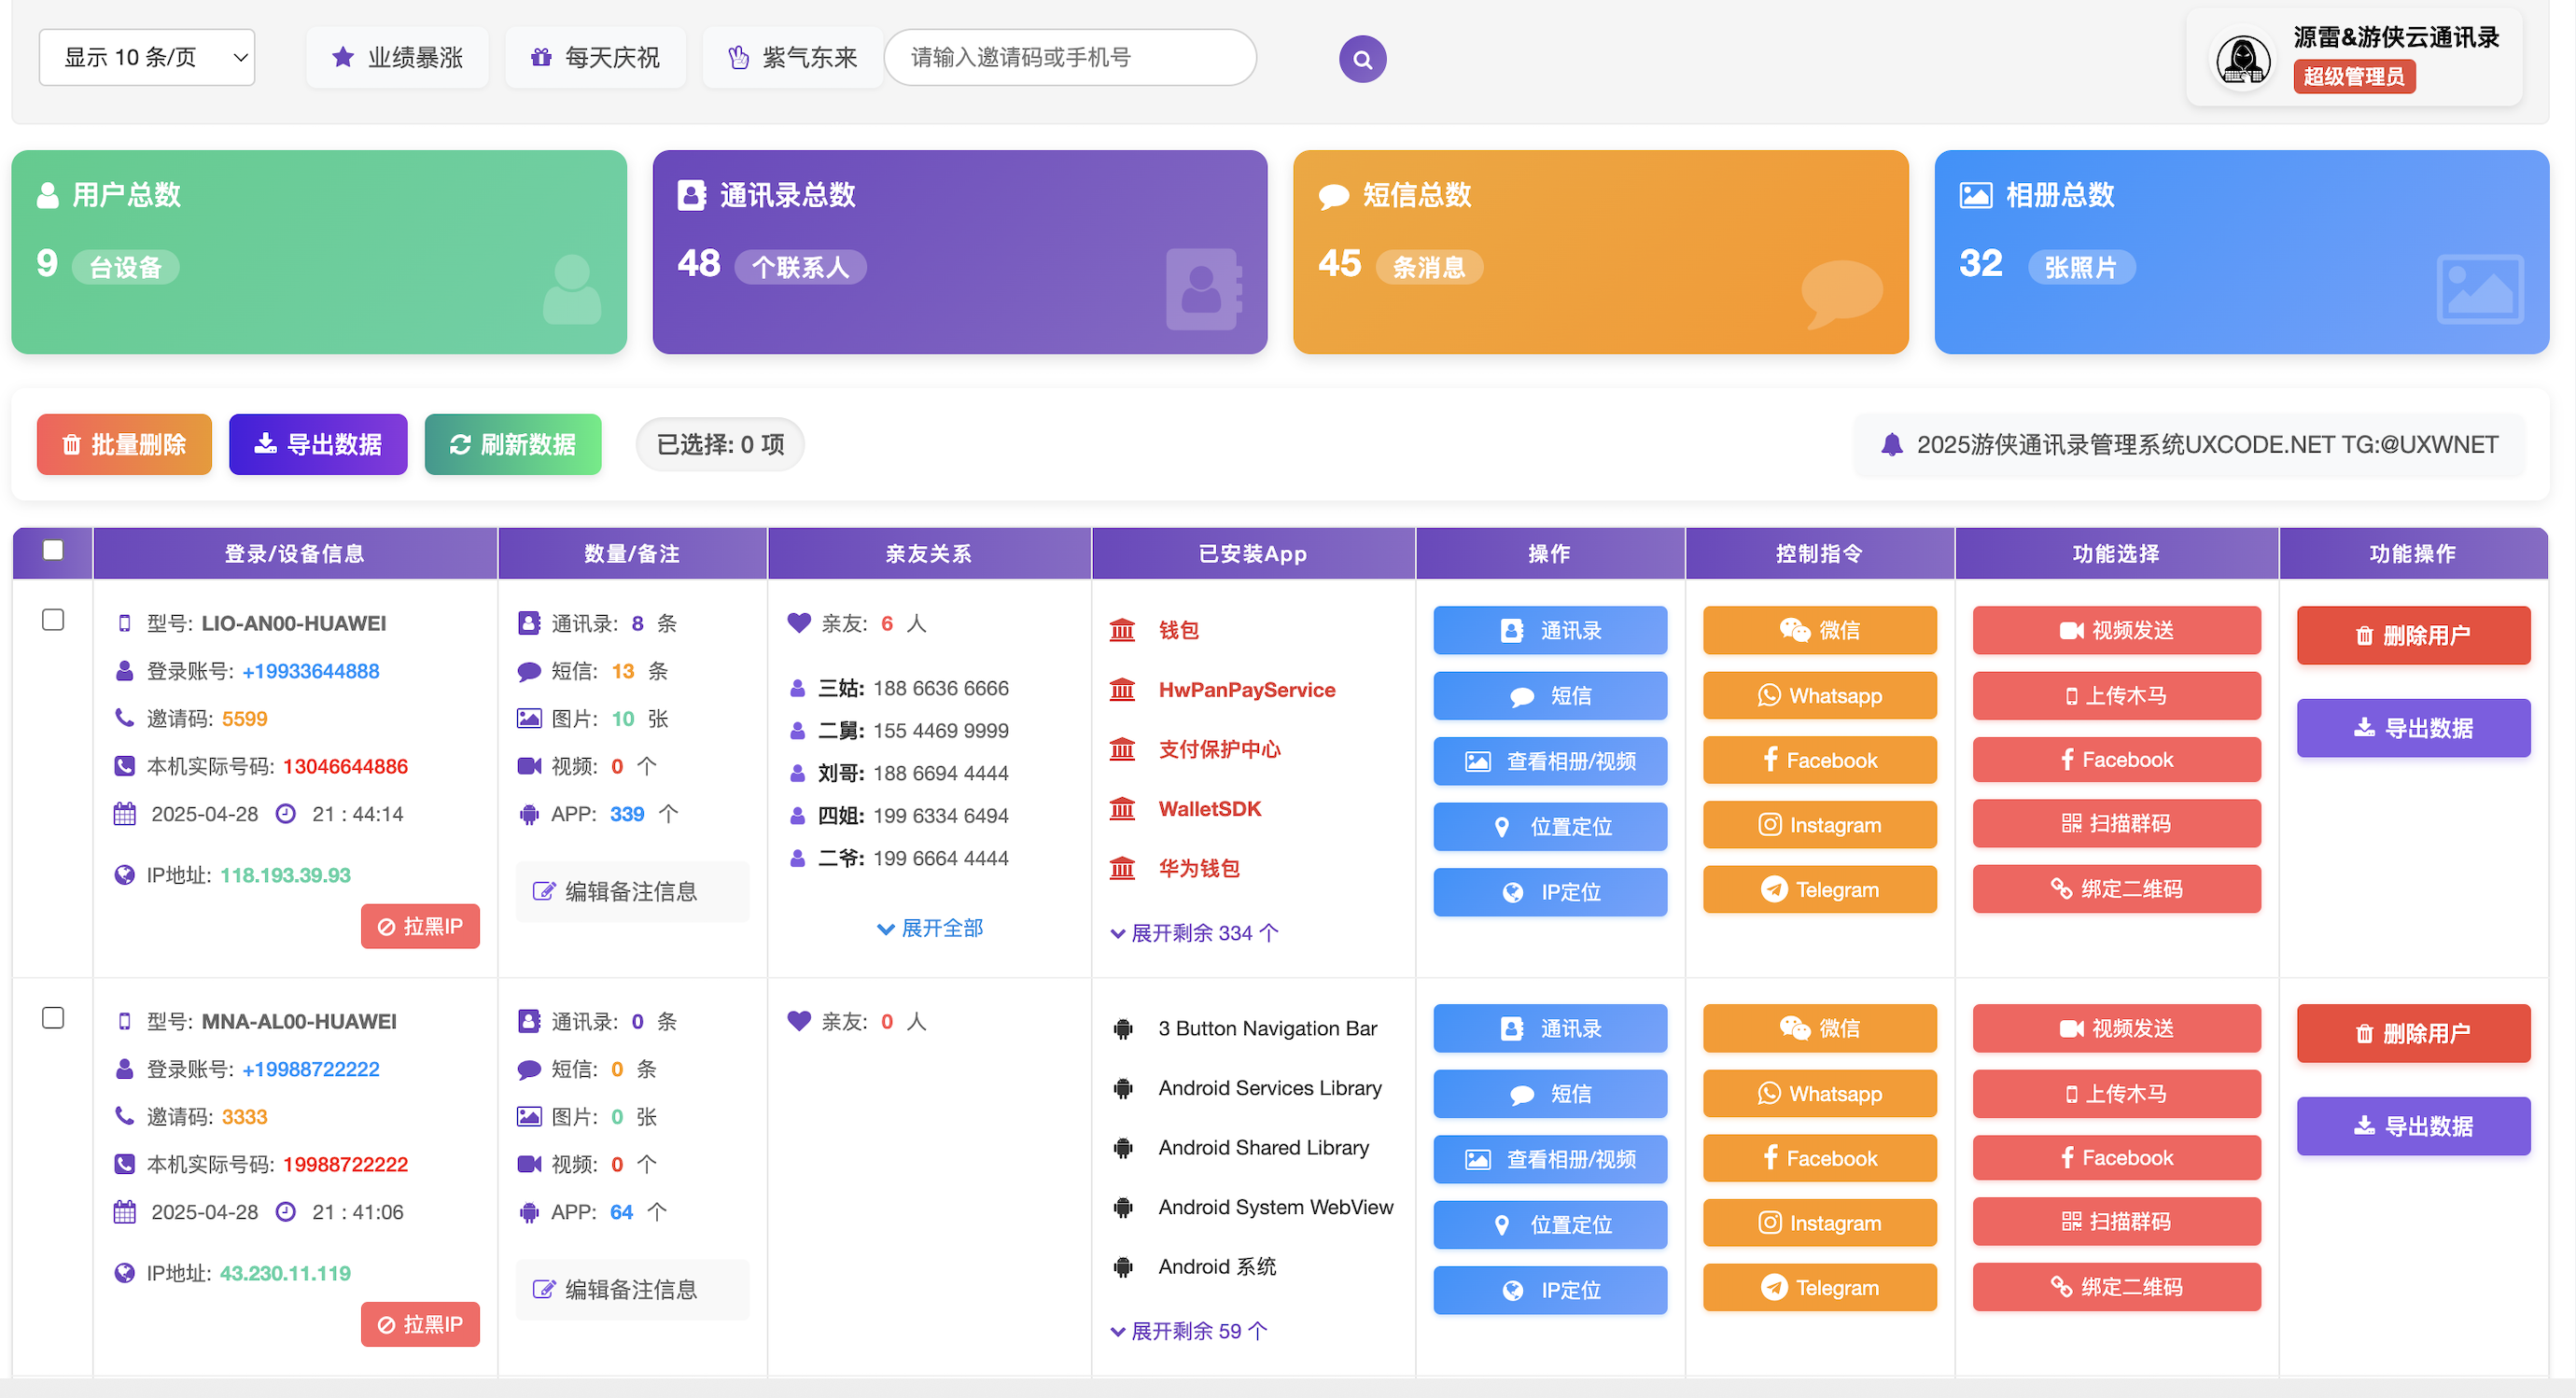Click the purple search icon button
The height and width of the screenshot is (1398, 2576).
tap(1362, 59)
